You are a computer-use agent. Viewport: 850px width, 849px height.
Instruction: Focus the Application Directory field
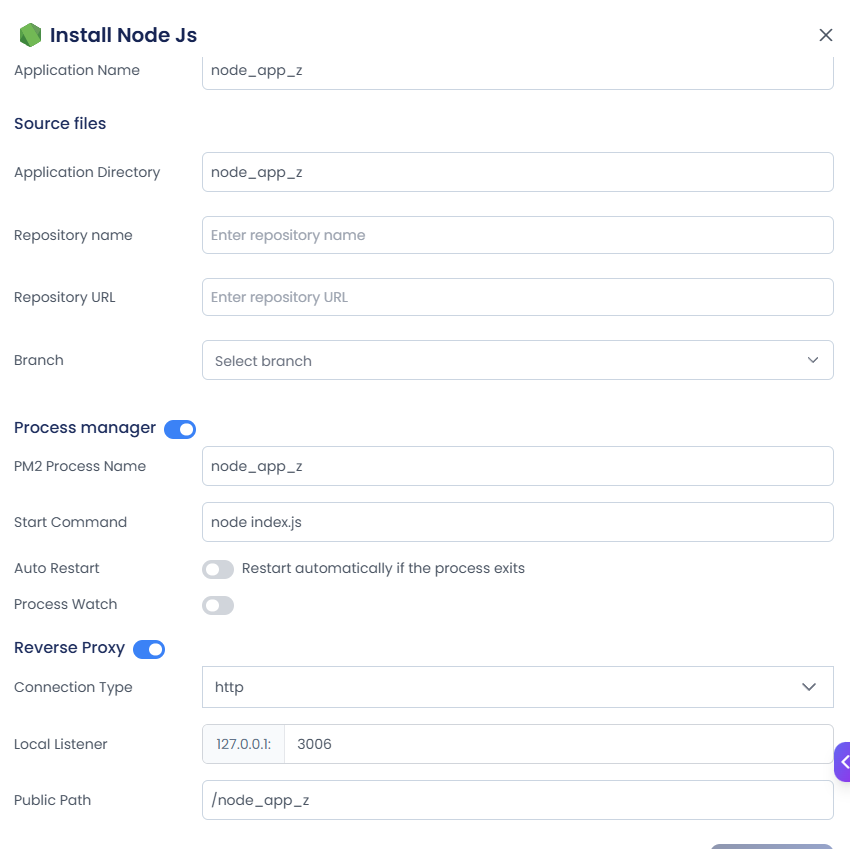click(x=518, y=172)
